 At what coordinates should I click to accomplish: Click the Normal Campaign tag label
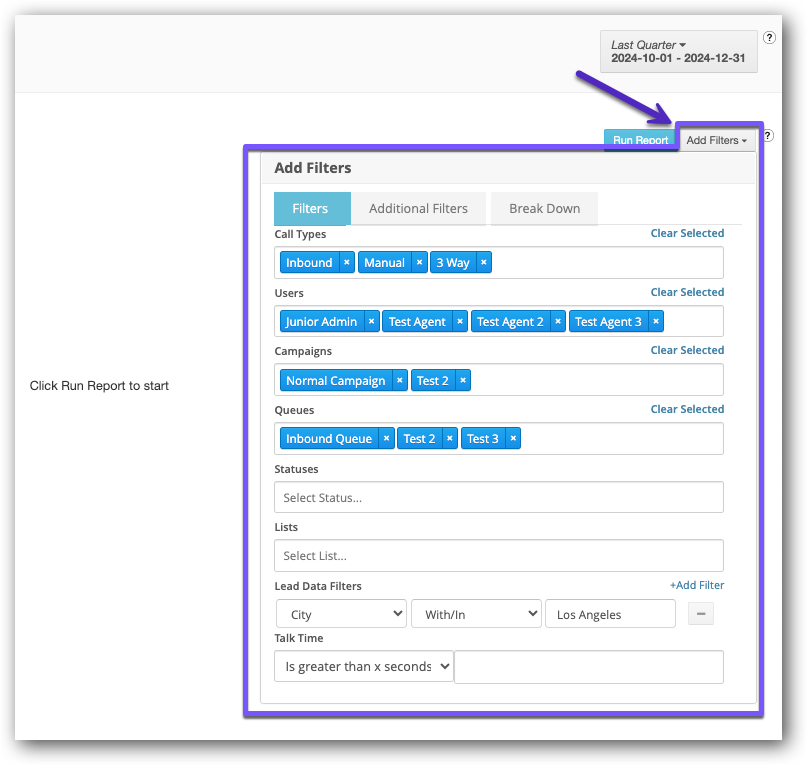336,380
